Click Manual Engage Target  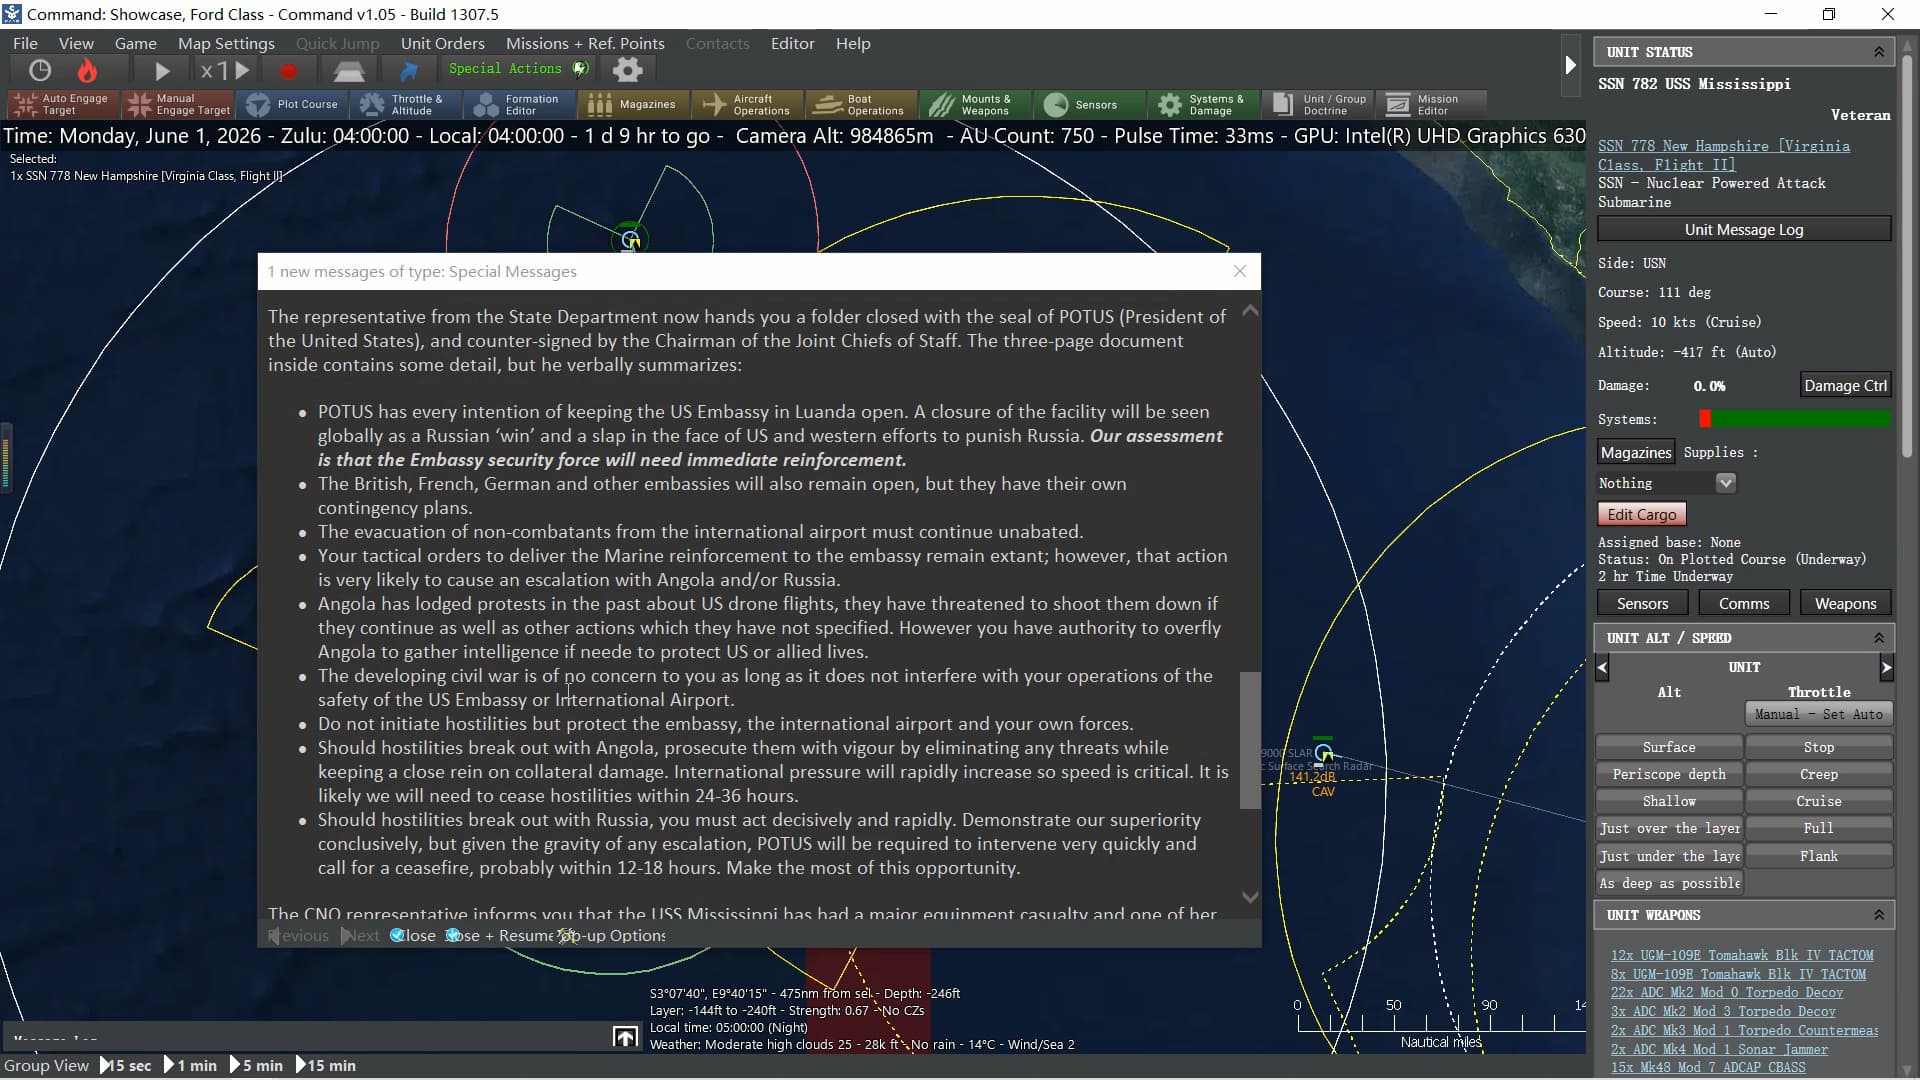[179, 104]
